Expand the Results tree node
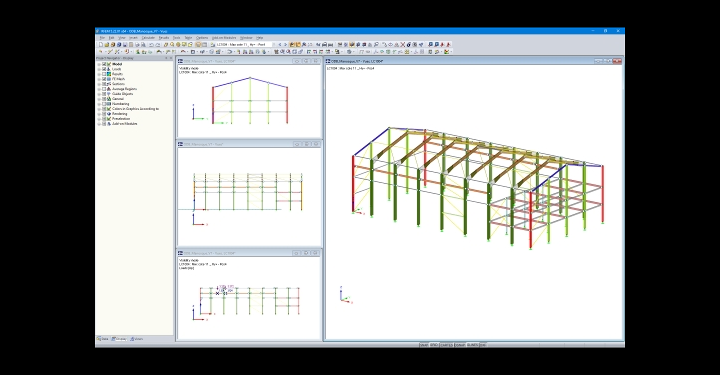This screenshot has width=720, height=375. click(x=99, y=74)
